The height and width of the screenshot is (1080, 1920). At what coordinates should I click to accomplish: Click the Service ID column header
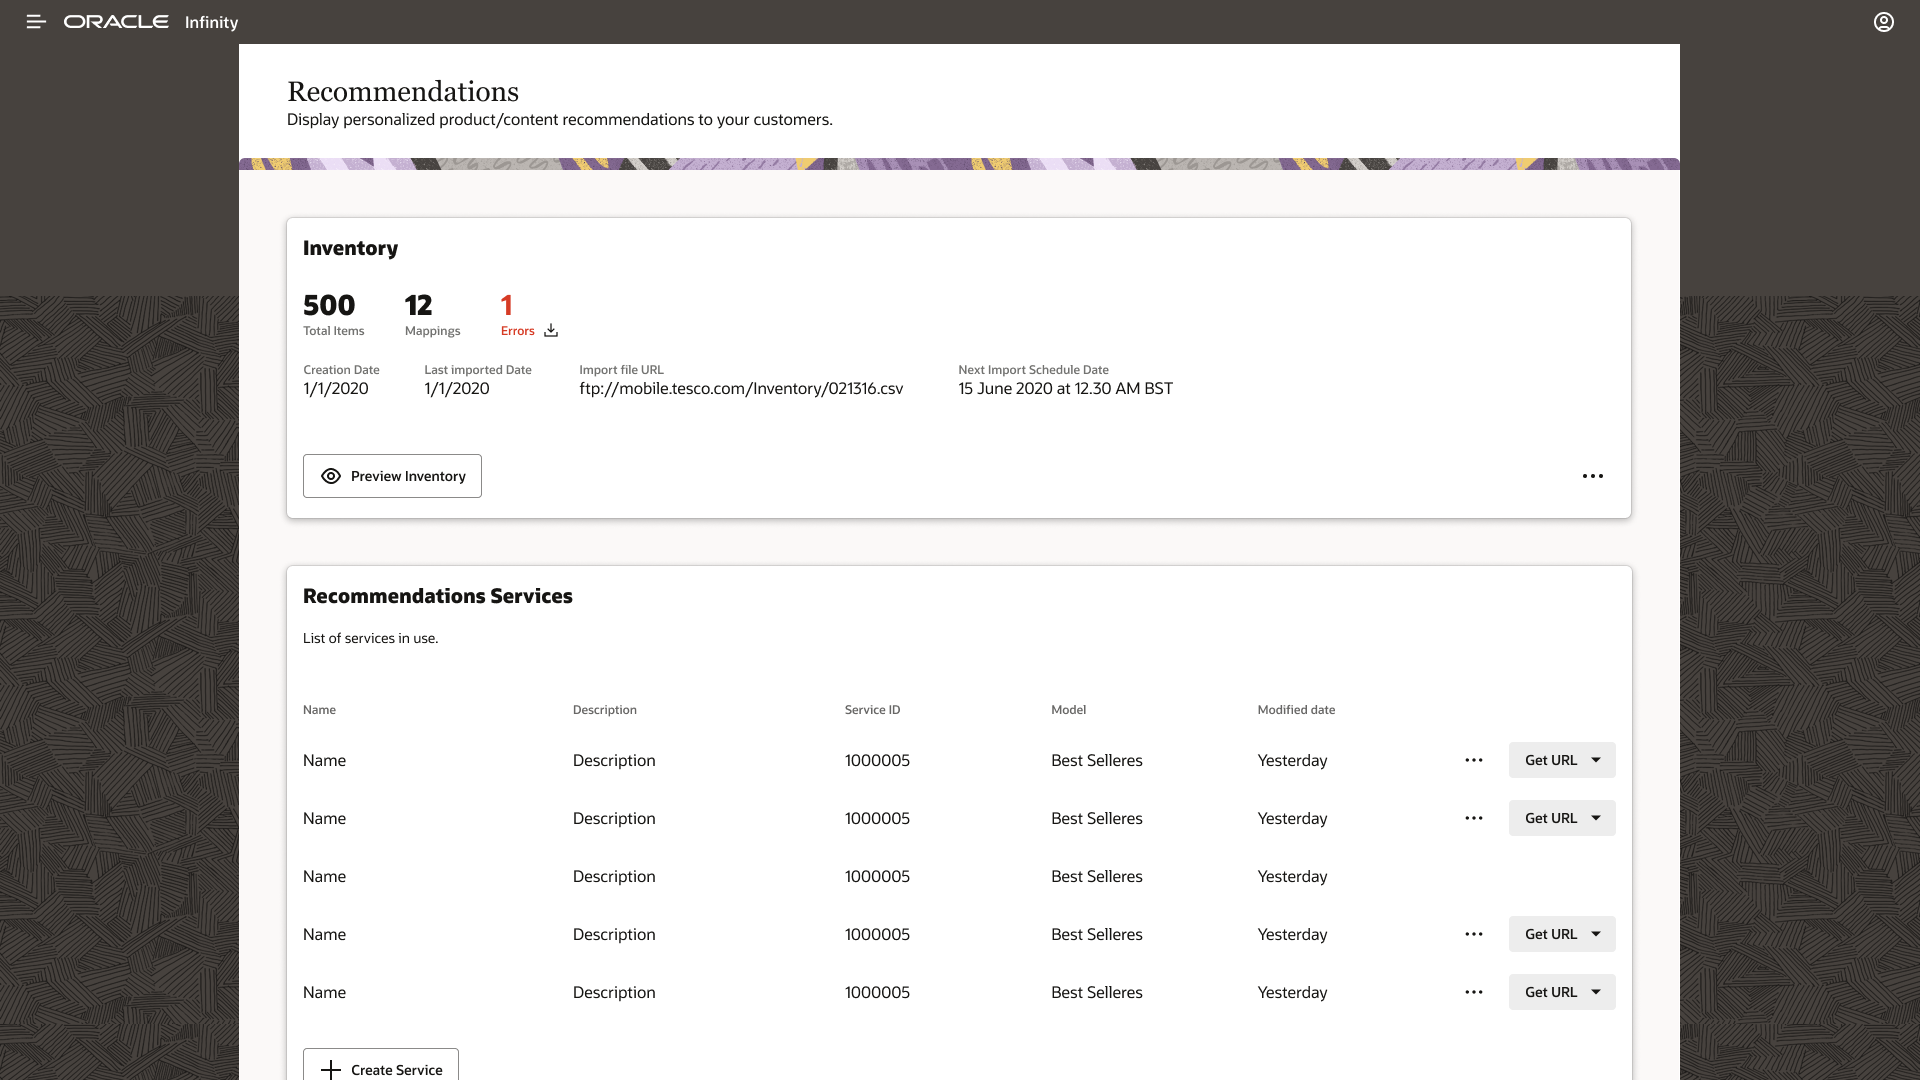click(872, 710)
